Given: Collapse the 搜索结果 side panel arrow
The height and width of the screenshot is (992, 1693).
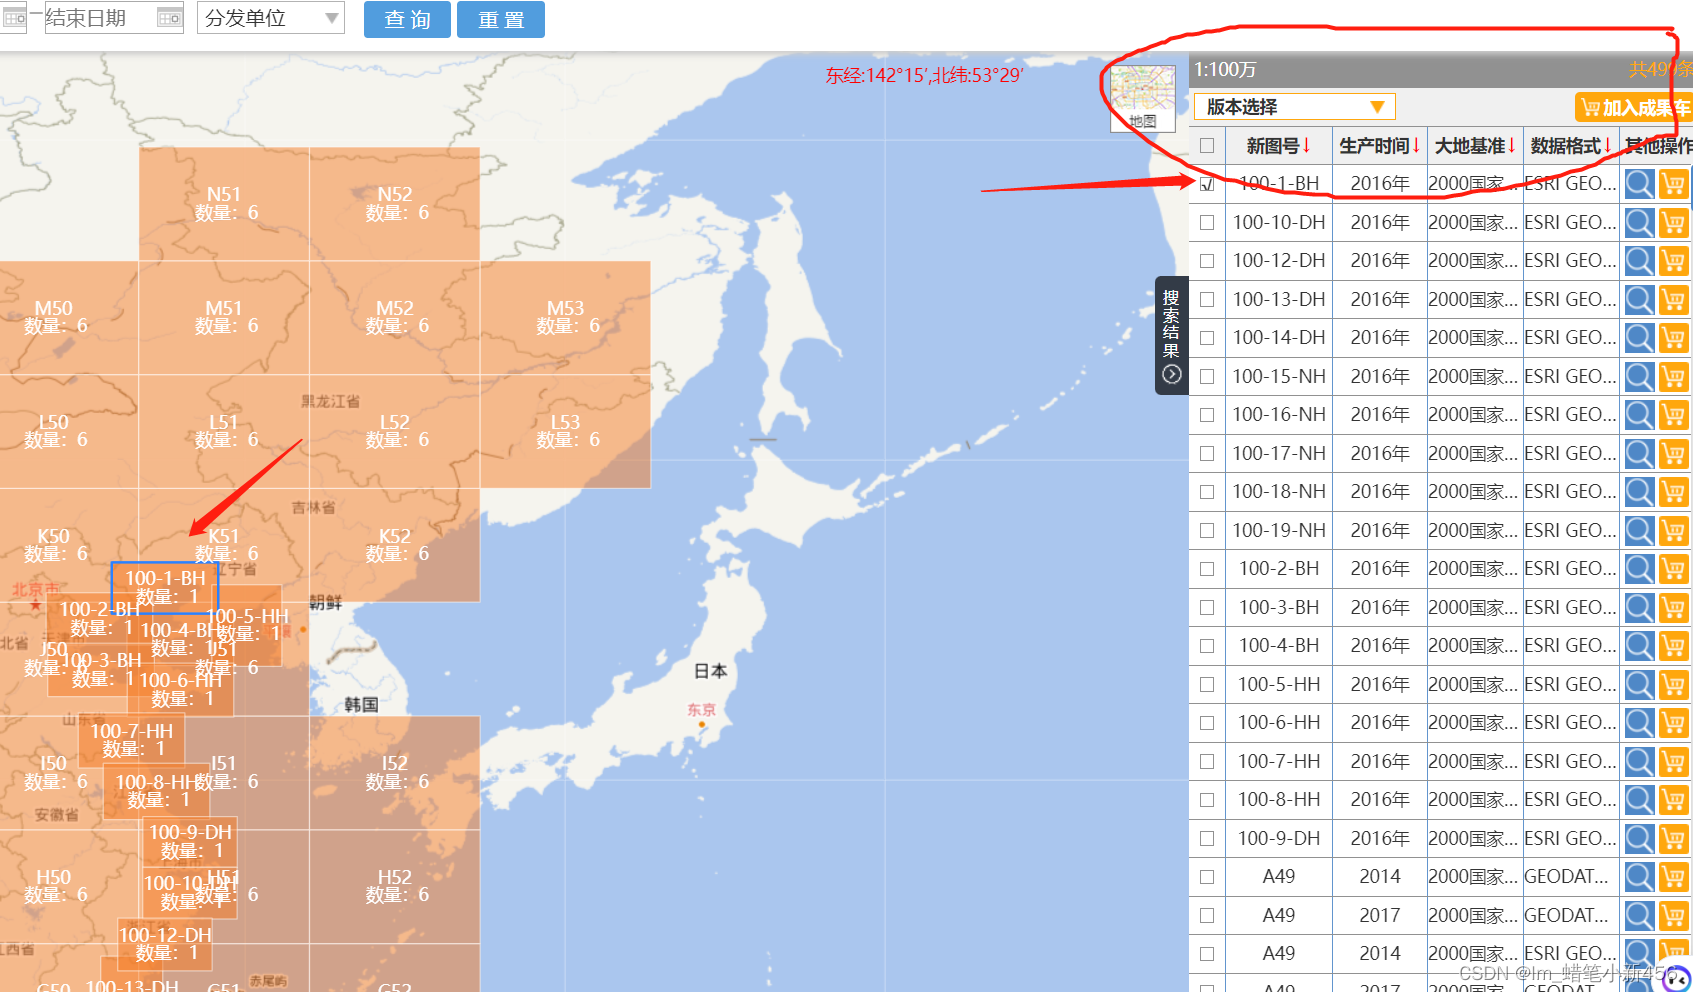Looking at the screenshot, I should [x=1172, y=374].
